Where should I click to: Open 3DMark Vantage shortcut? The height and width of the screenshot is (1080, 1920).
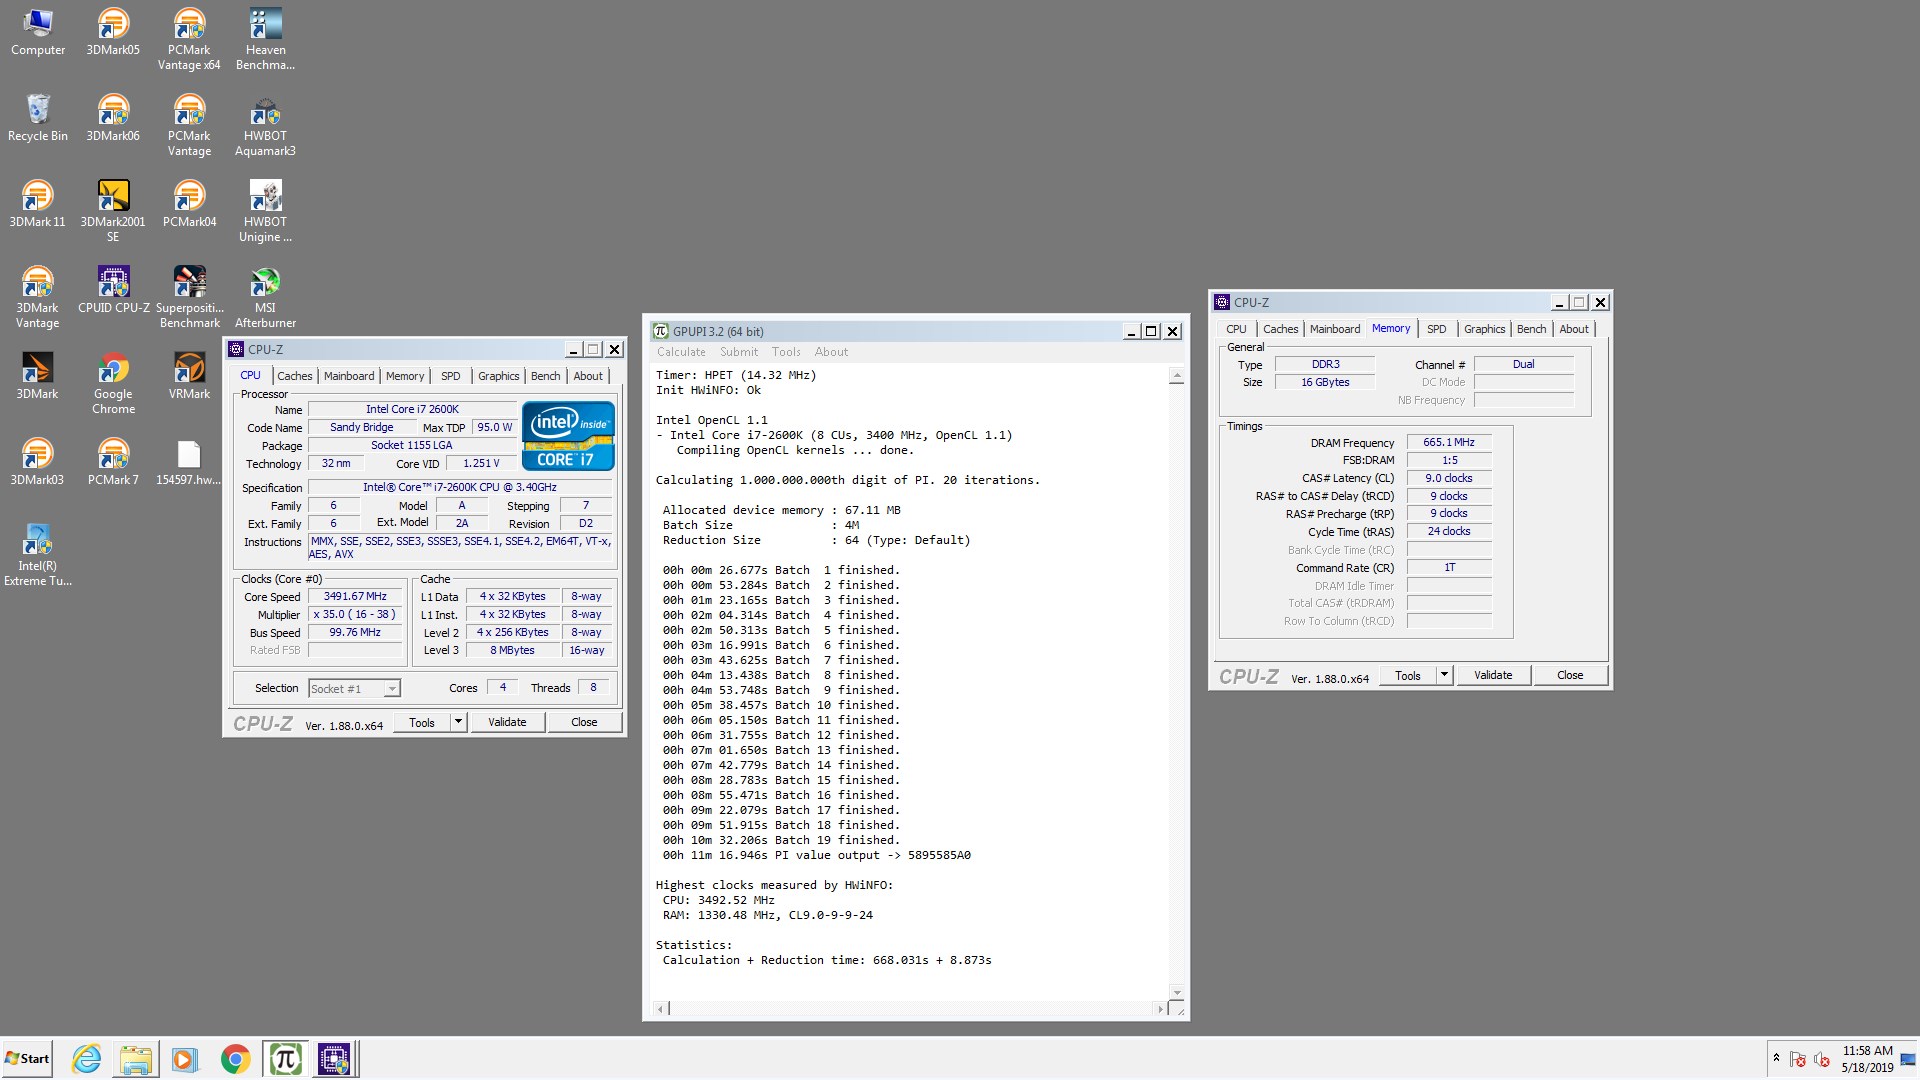pos(38,298)
